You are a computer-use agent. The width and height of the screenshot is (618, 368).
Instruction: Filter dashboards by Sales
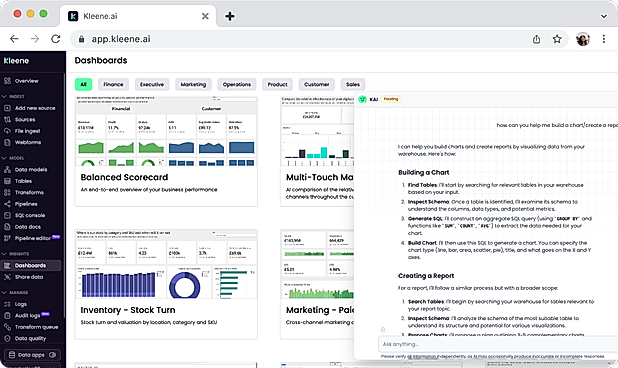[353, 84]
